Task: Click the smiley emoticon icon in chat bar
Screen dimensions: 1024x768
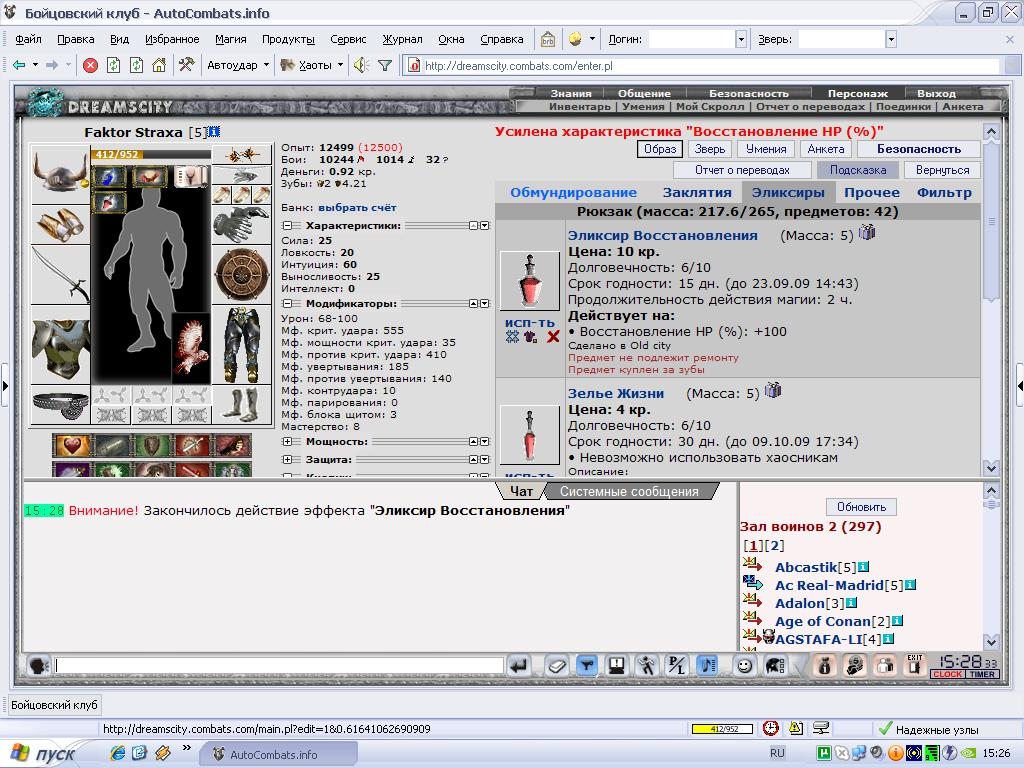Action: tap(744, 665)
